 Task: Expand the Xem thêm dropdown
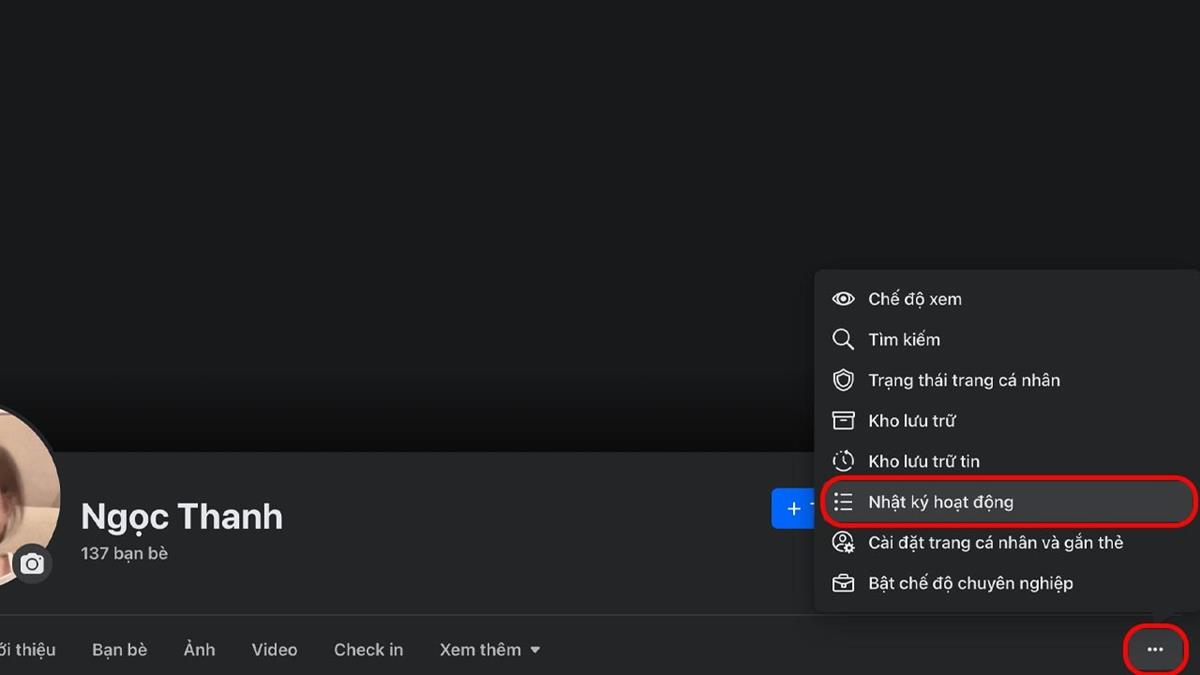(x=489, y=650)
